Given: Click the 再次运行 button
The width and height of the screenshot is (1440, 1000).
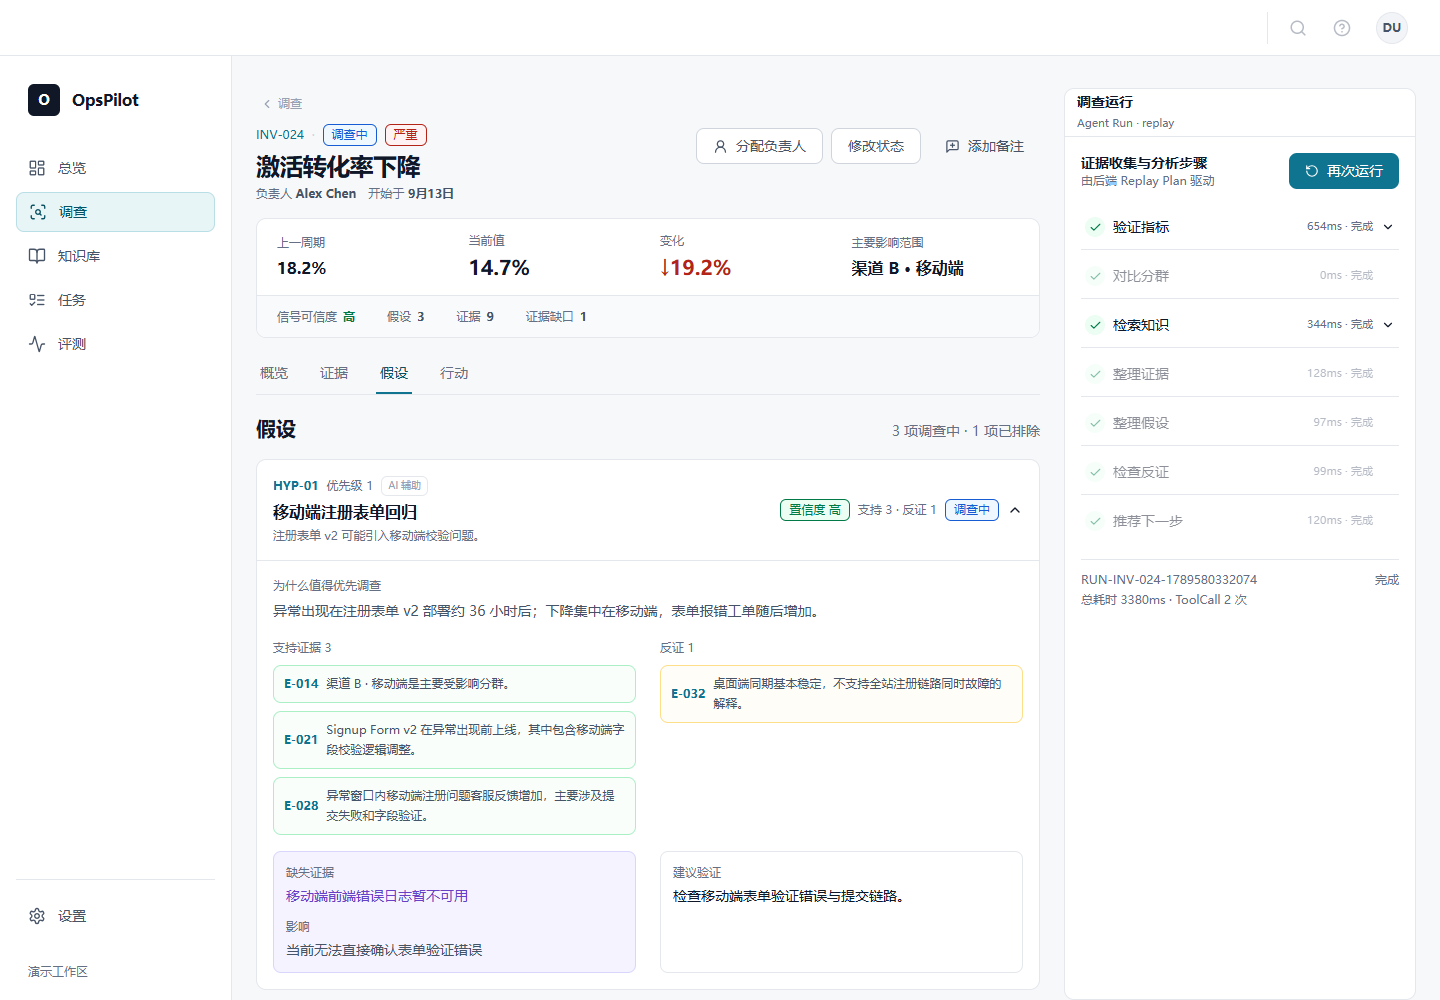Looking at the screenshot, I should pos(1344,171).
